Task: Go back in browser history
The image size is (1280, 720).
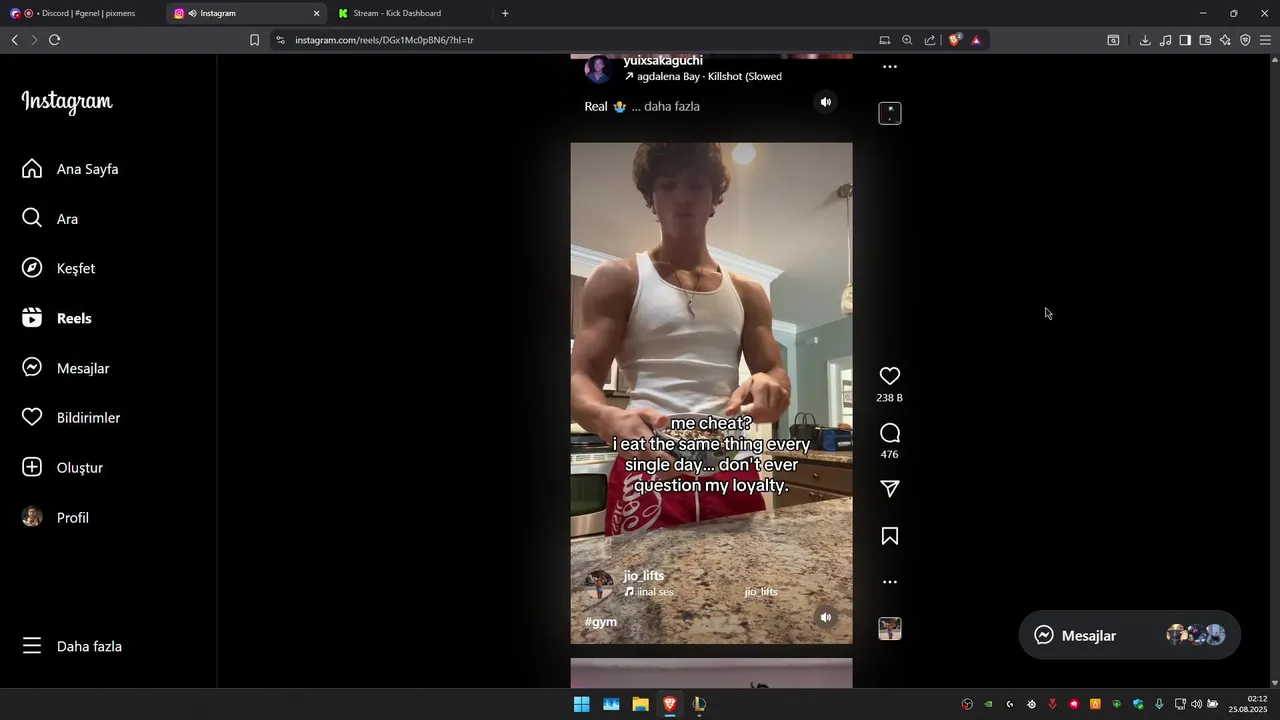Action: 14,40
